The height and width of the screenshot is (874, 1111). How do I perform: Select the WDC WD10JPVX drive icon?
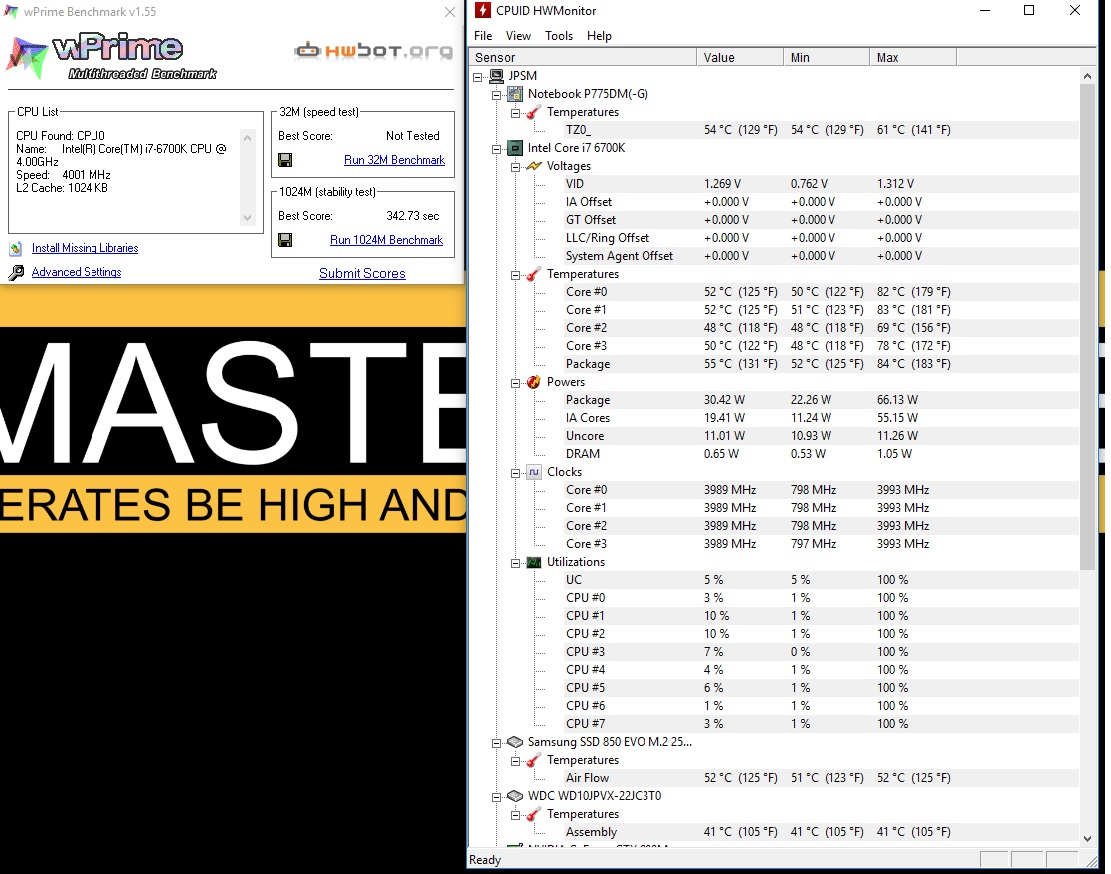pyautogui.click(x=515, y=796)
